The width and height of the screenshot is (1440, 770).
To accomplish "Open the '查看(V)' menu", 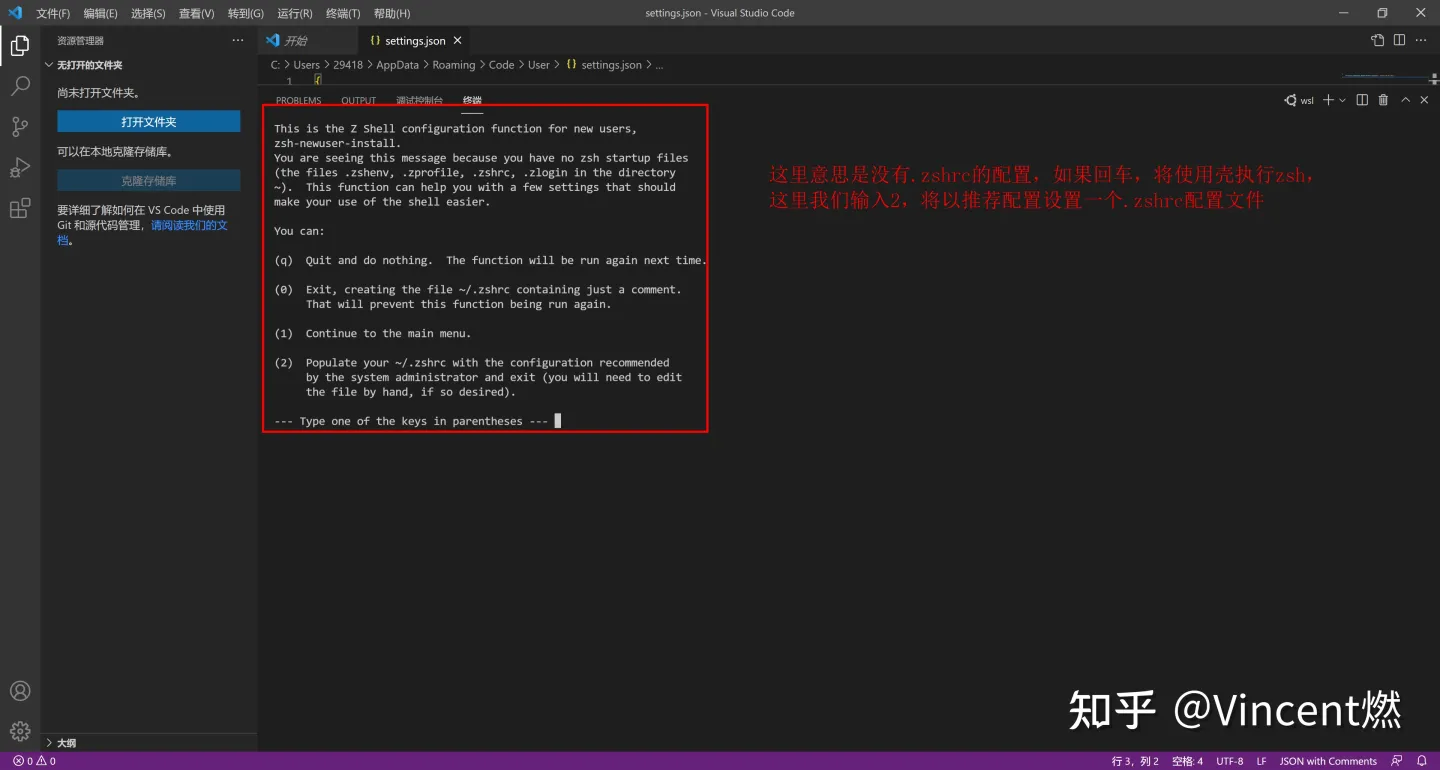I will pyautogui.click(x=196, y=13).
